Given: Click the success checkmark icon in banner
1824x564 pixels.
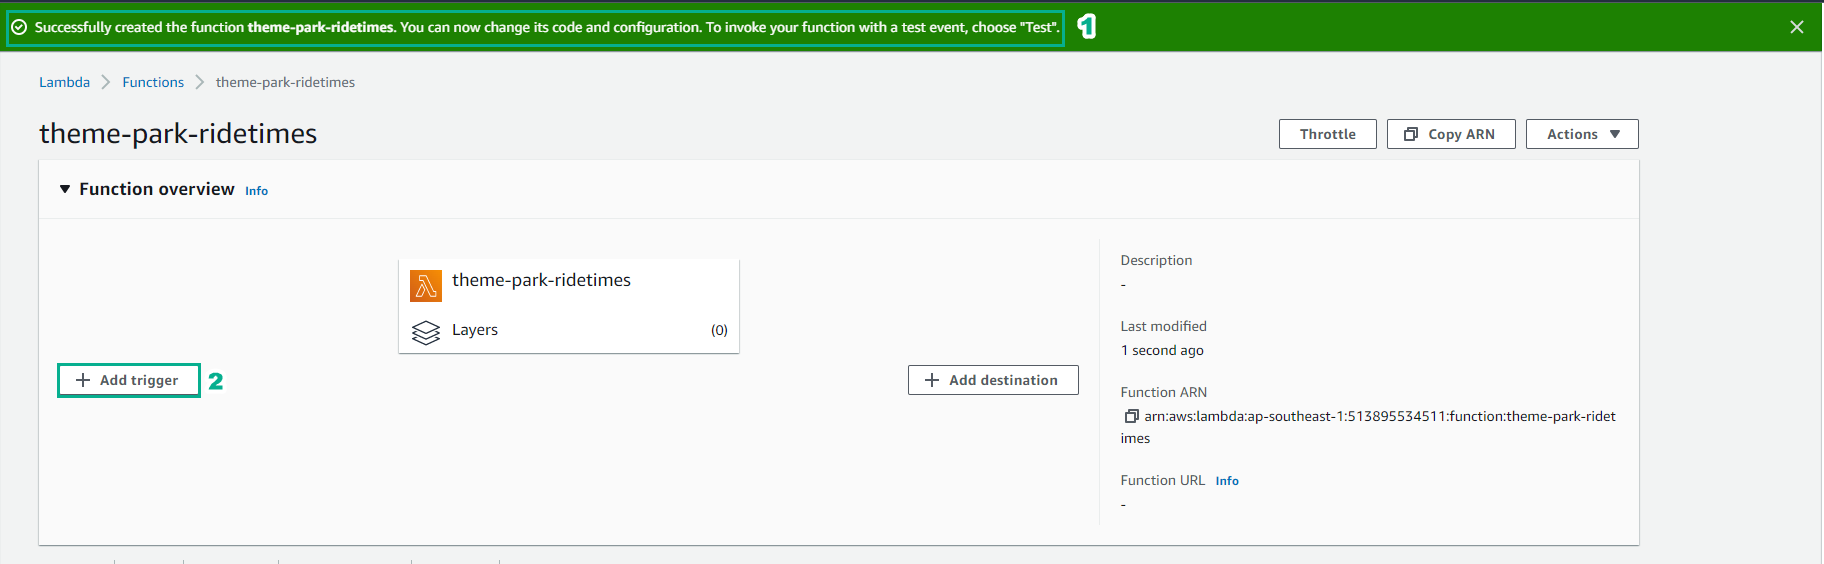Looking at the screenshot, I should 19,27.
